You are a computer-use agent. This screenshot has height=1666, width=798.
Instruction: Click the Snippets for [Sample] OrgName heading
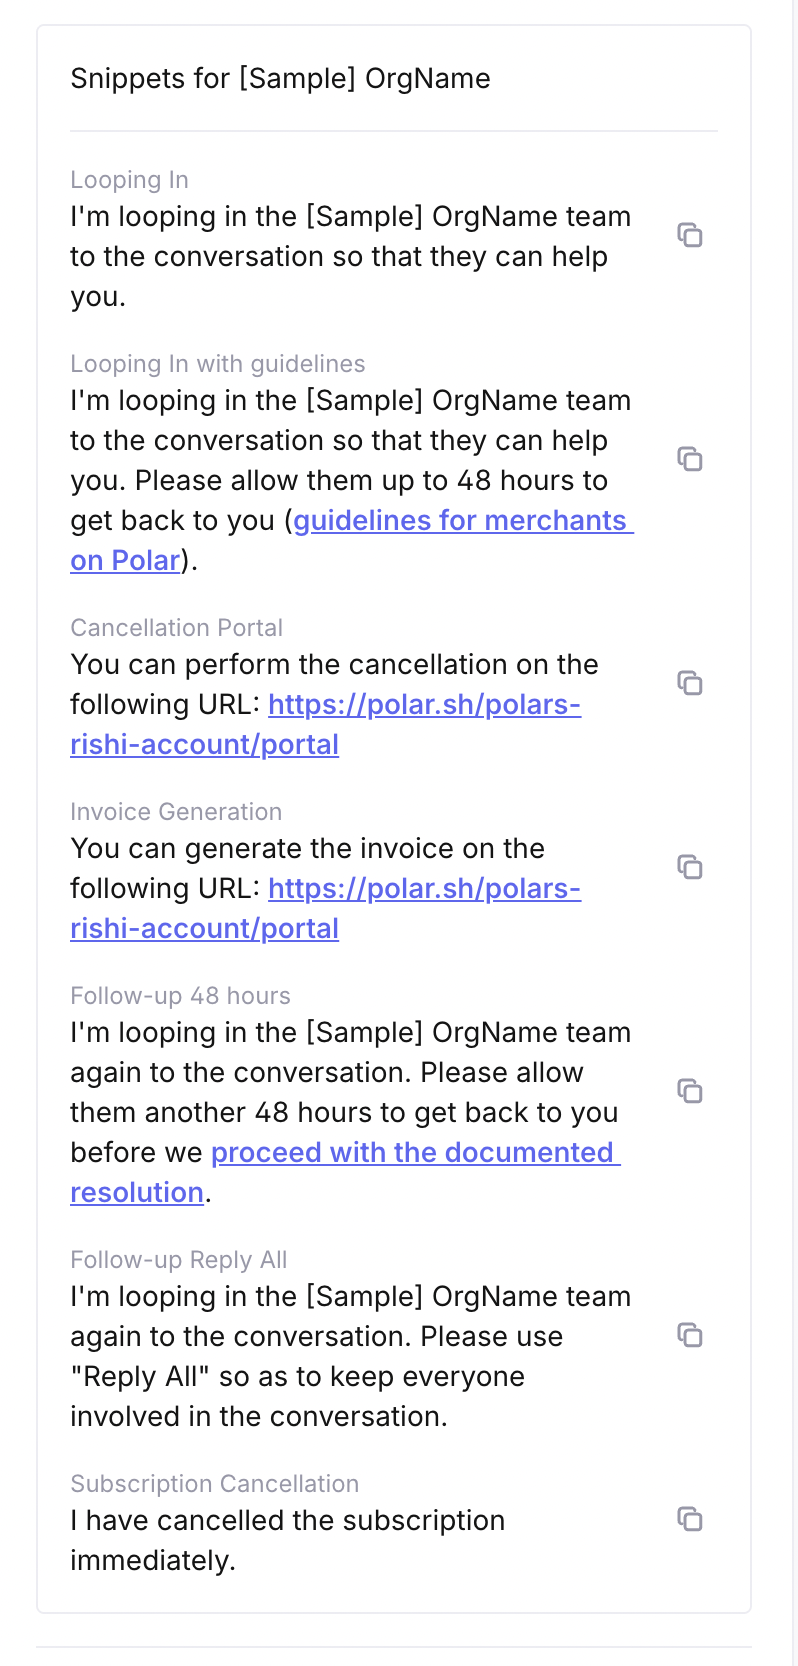click(x=280, y=79)
